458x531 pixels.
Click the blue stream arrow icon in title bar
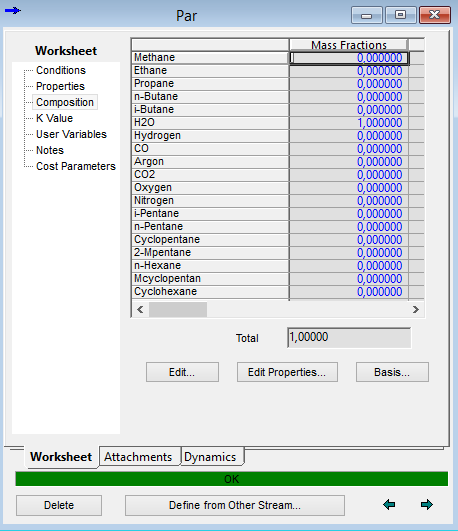click(x=13, y=10)
